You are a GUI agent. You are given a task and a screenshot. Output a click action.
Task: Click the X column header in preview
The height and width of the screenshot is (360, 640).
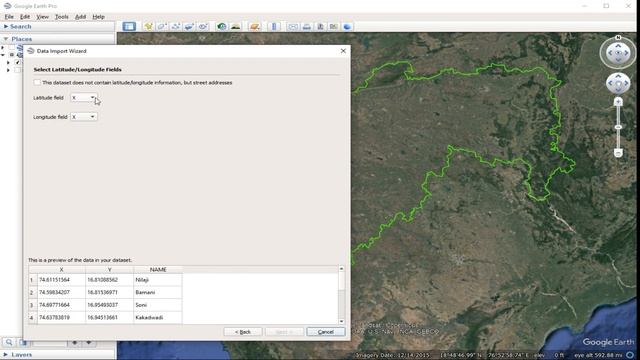pyautogui.click(x=61, y=269)
